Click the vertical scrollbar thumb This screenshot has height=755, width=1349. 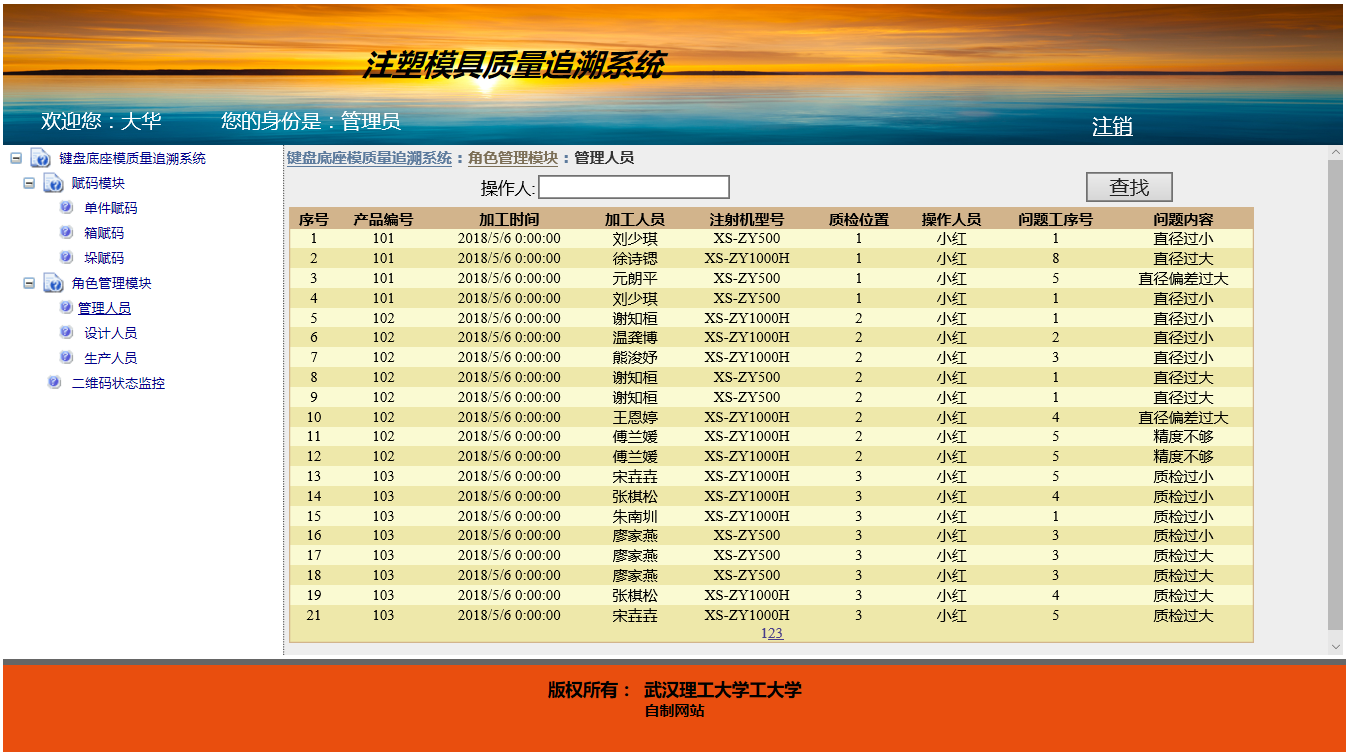pos(1335,394)
